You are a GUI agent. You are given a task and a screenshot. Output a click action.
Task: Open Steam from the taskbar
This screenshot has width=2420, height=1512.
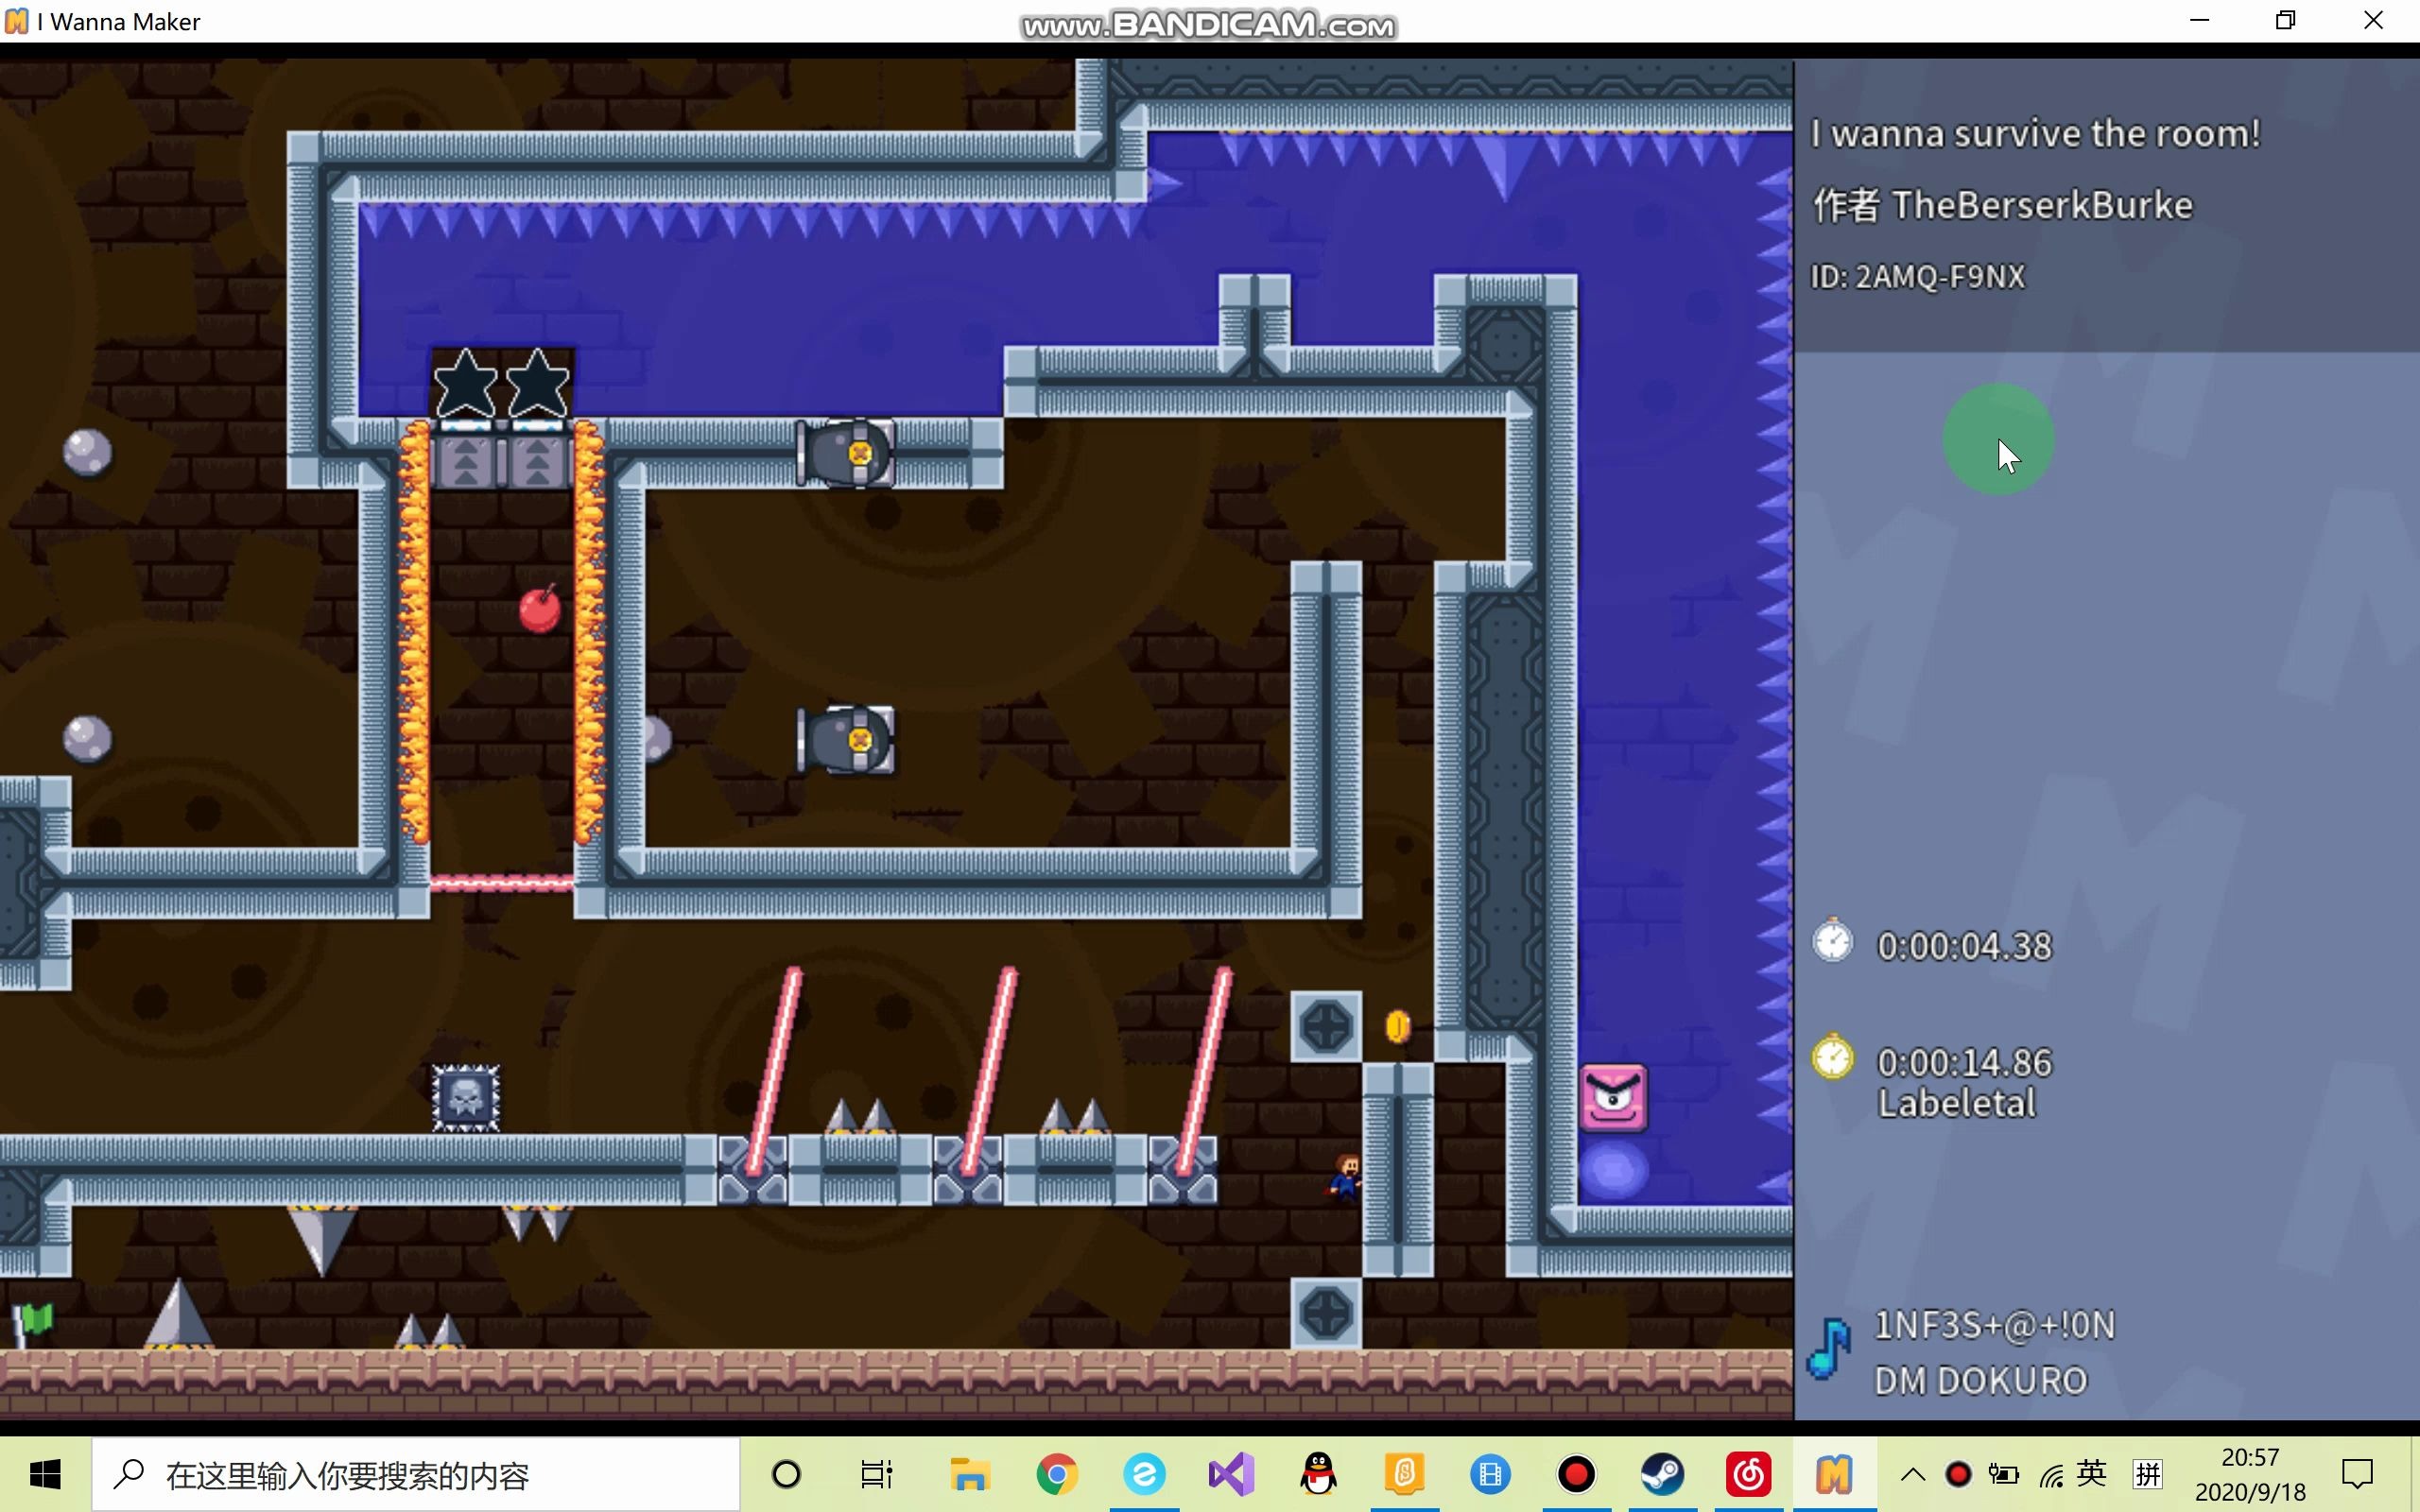coord(1662,1474)
